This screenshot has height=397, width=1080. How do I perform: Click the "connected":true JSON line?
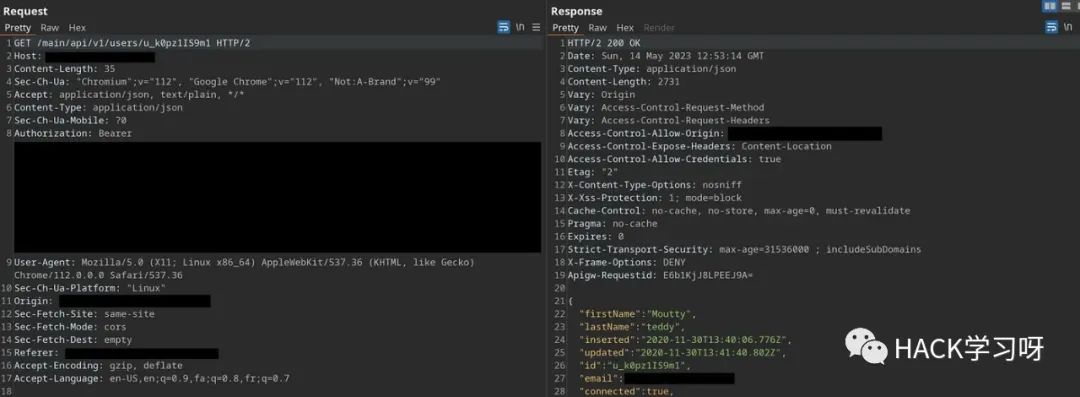click(x=626, y=391)
